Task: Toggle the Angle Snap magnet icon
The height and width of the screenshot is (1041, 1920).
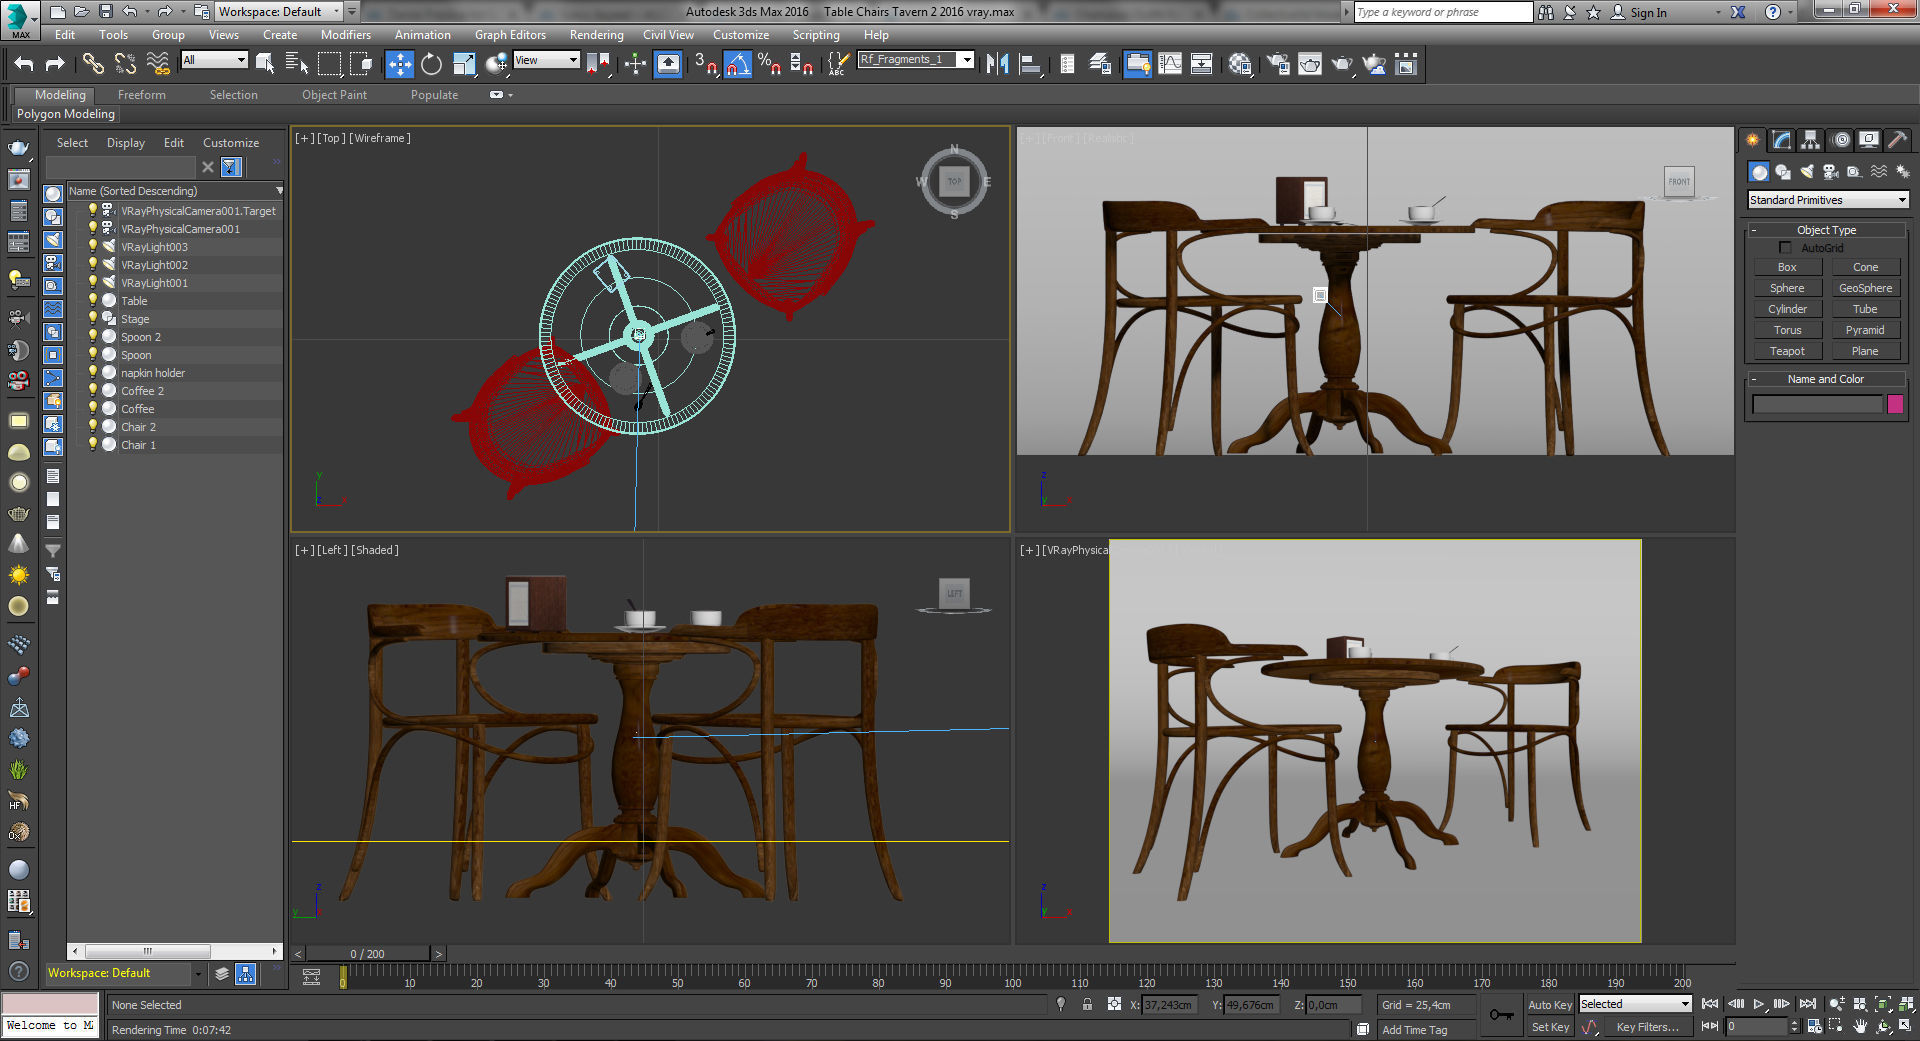Action: click(x=738, y=64)
